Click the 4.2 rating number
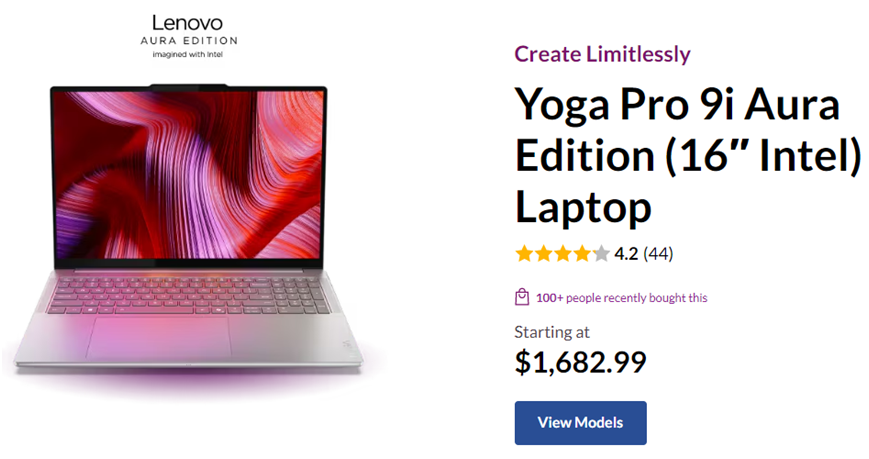Image resolution: width=869 pixels, height=459 pixels. [x=627, y=254]
